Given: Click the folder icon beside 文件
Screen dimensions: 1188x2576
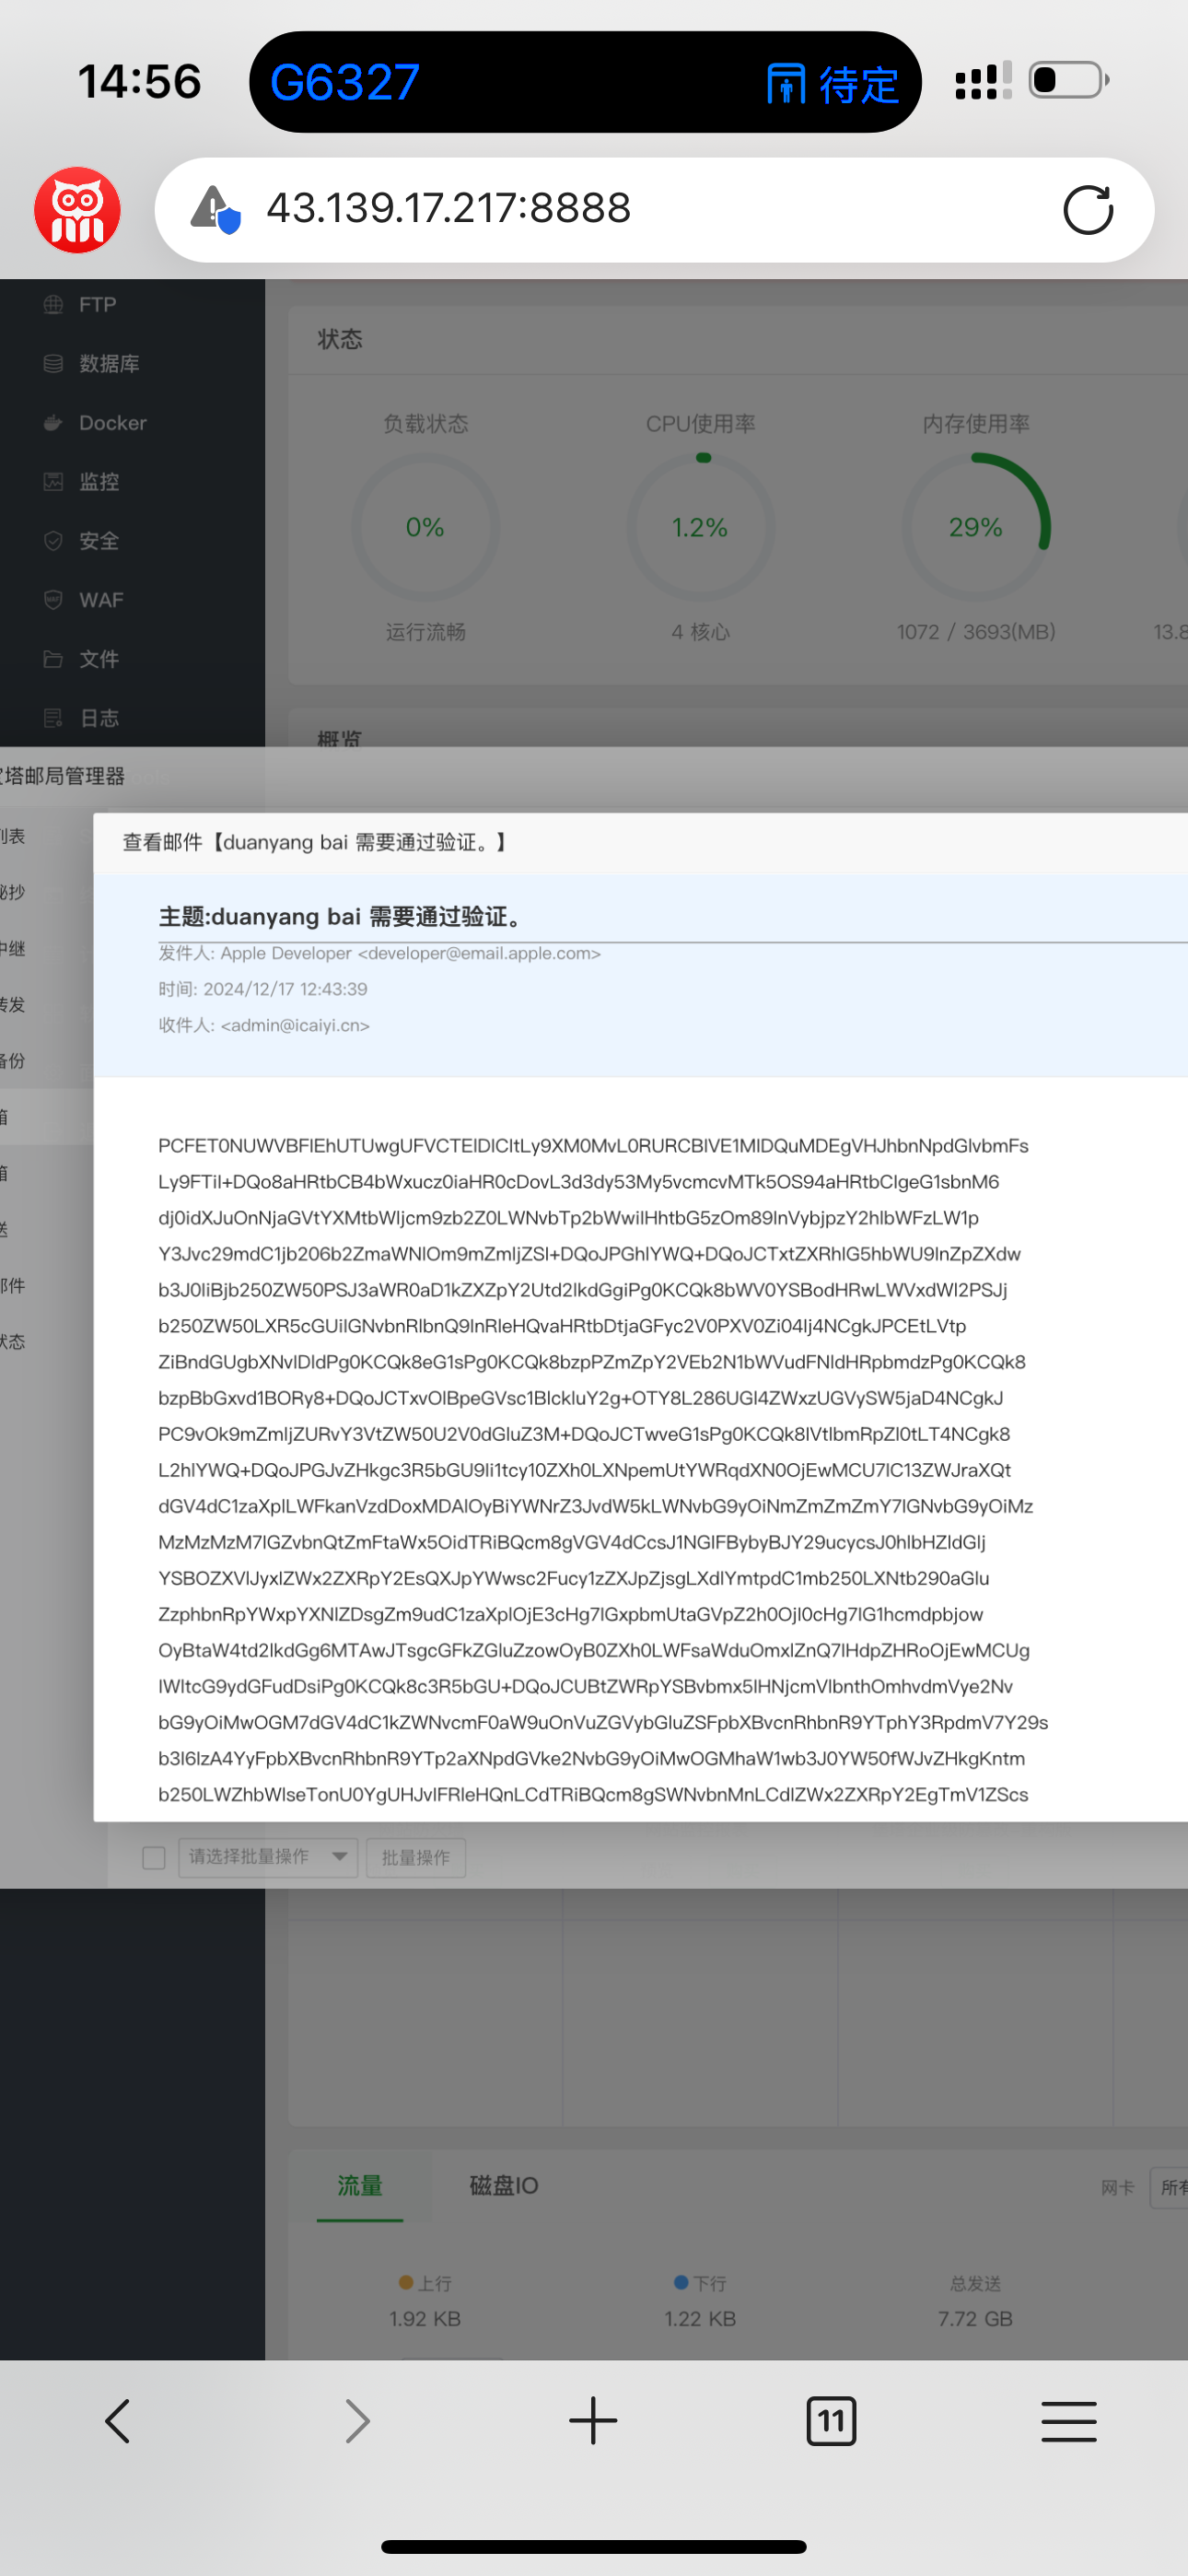Looking at the screenshot, I should [53, 659].
